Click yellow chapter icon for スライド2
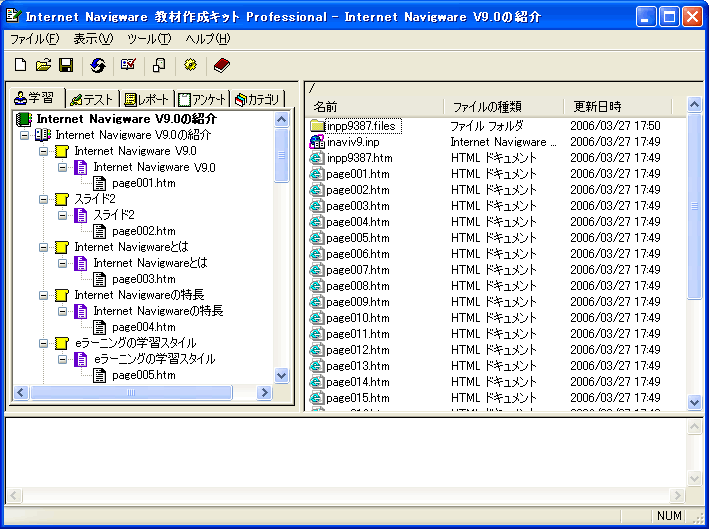The image size is (709, 529). (x=61, y=199)
